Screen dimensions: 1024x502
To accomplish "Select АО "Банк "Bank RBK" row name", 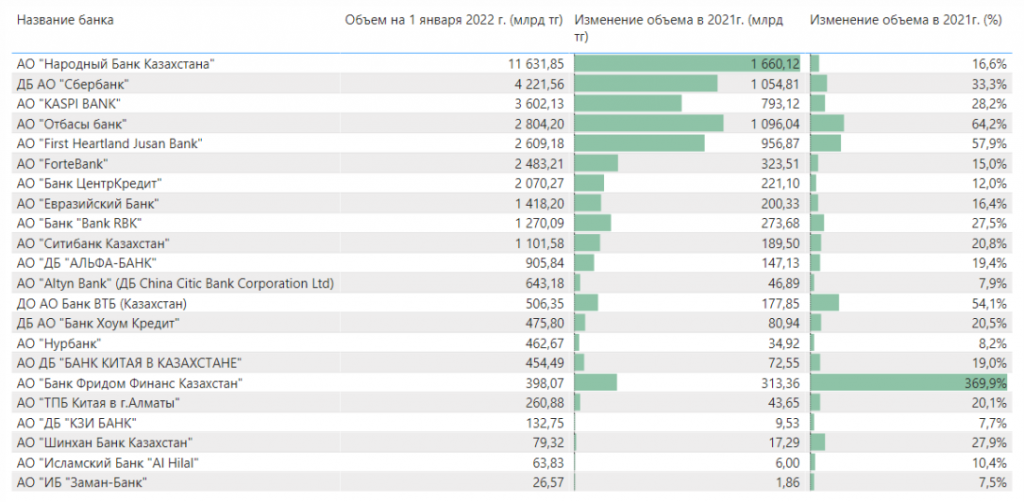I will (x=80, y=224).
